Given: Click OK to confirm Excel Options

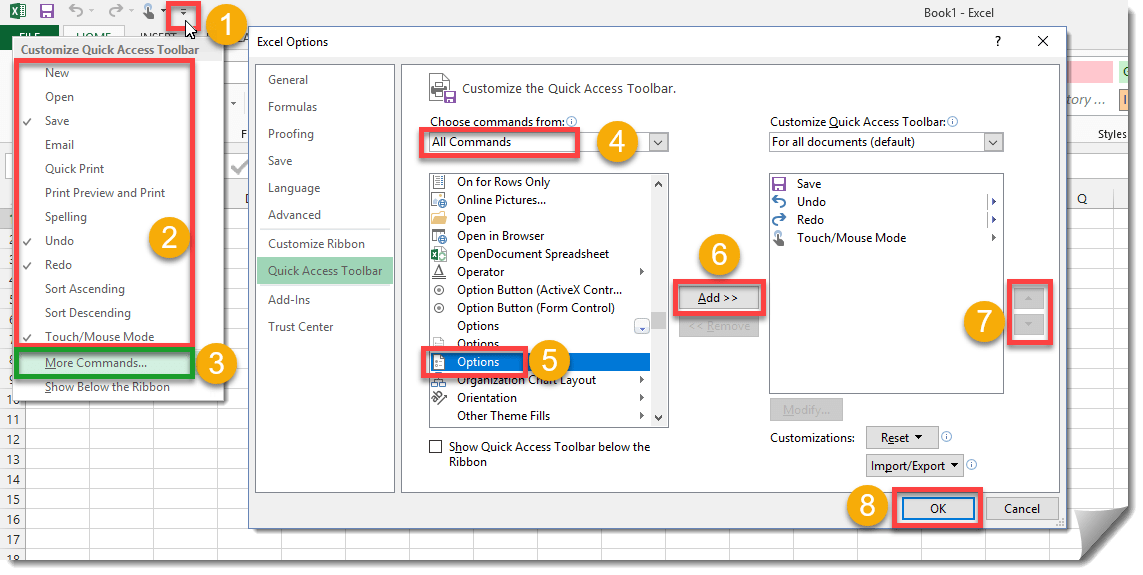Looking at the screenshot, I should pyautogui.click(x=938, y=509).
